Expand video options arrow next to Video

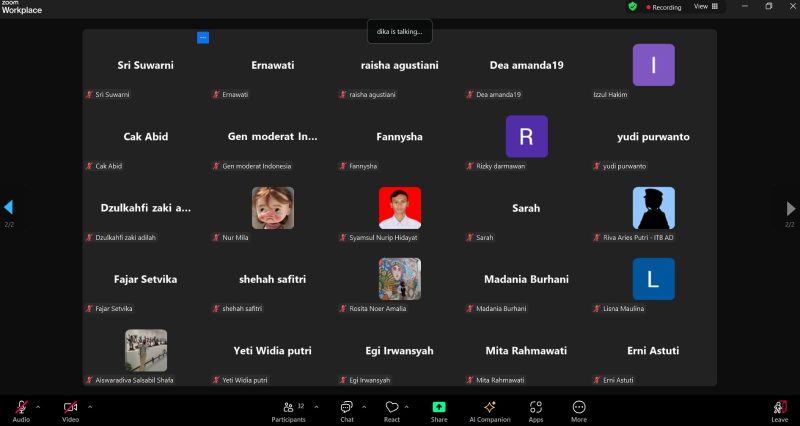coord(90,406)
